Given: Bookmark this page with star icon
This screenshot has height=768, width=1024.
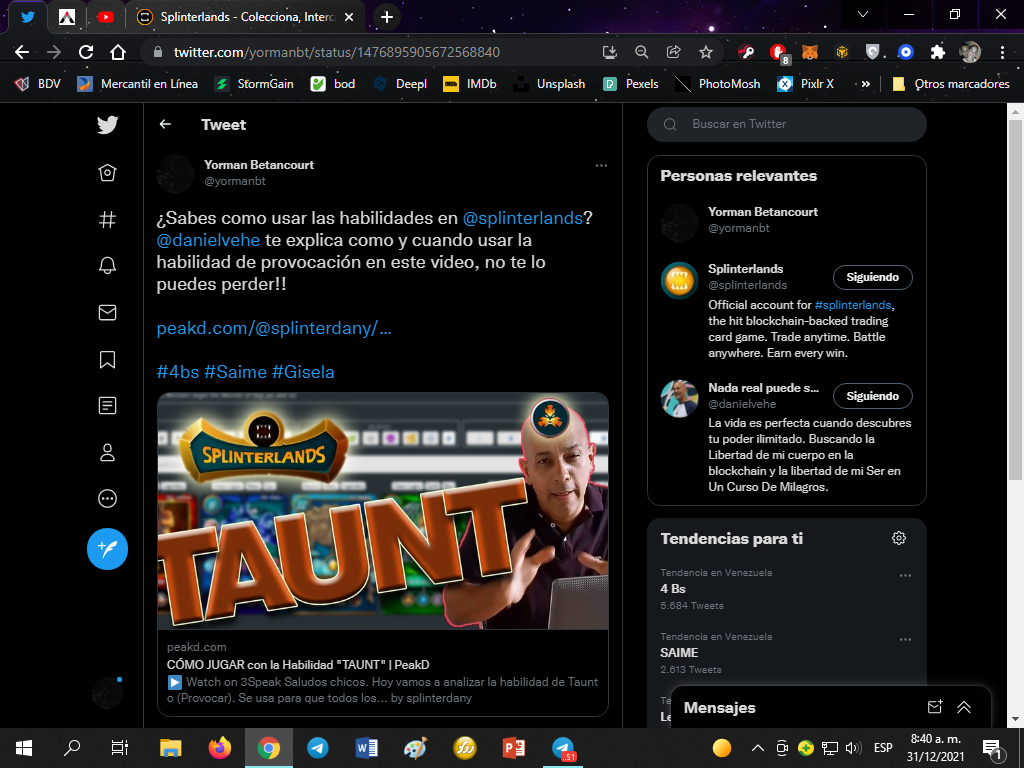Looking at the screenshot, I should (x=706, y=52).
